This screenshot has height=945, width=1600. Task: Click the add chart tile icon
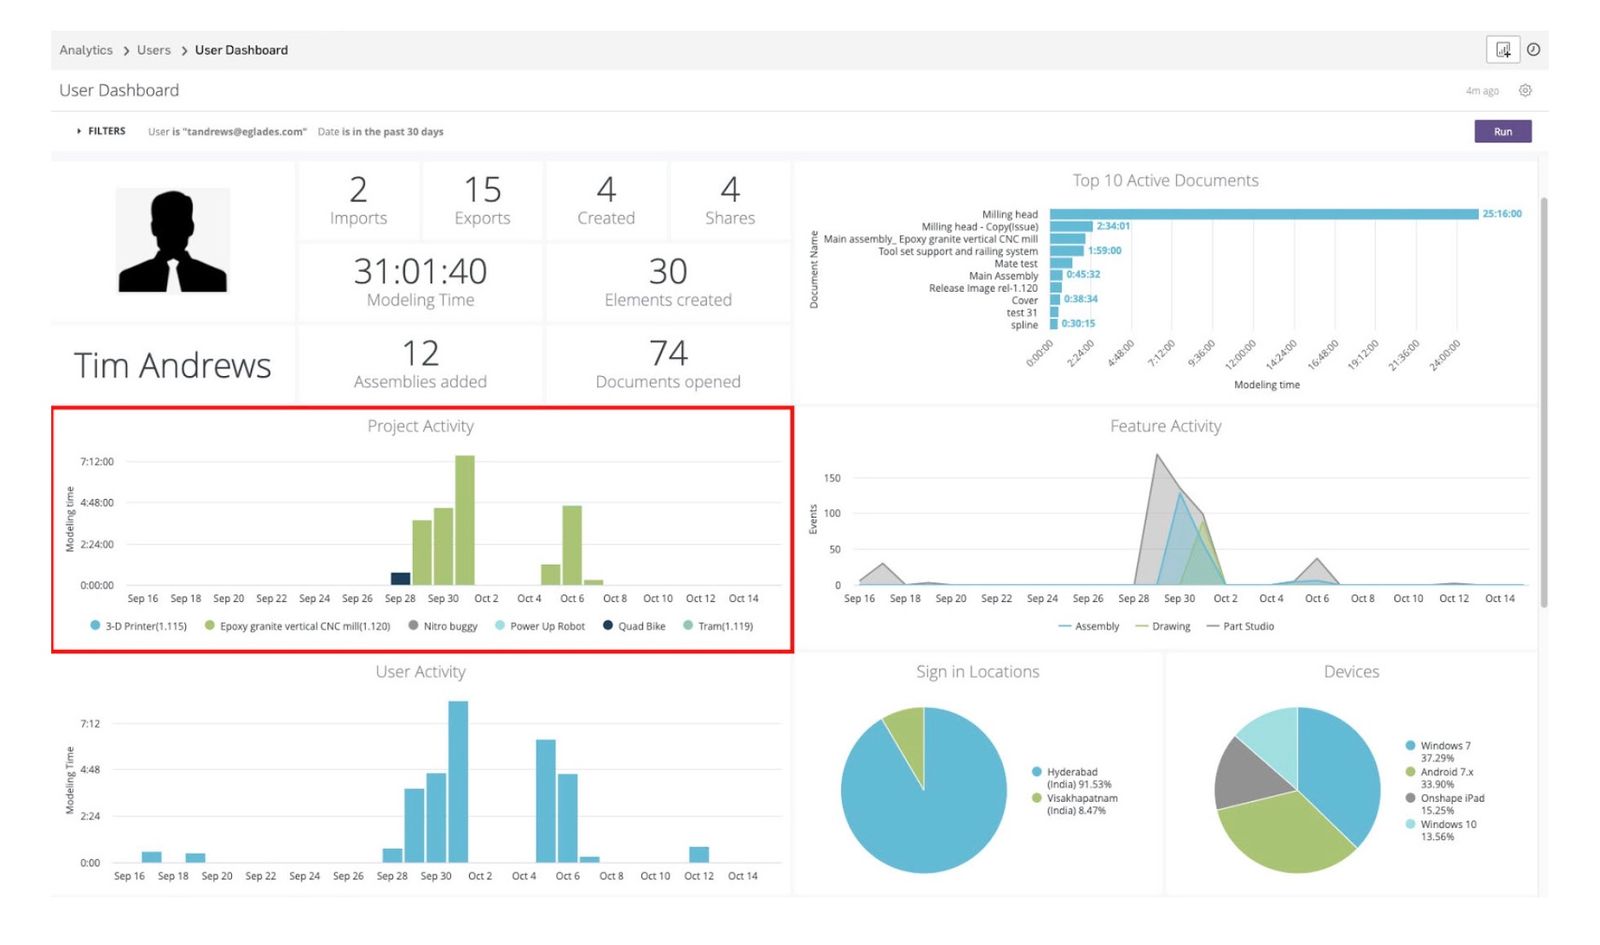coord(1502,50)
